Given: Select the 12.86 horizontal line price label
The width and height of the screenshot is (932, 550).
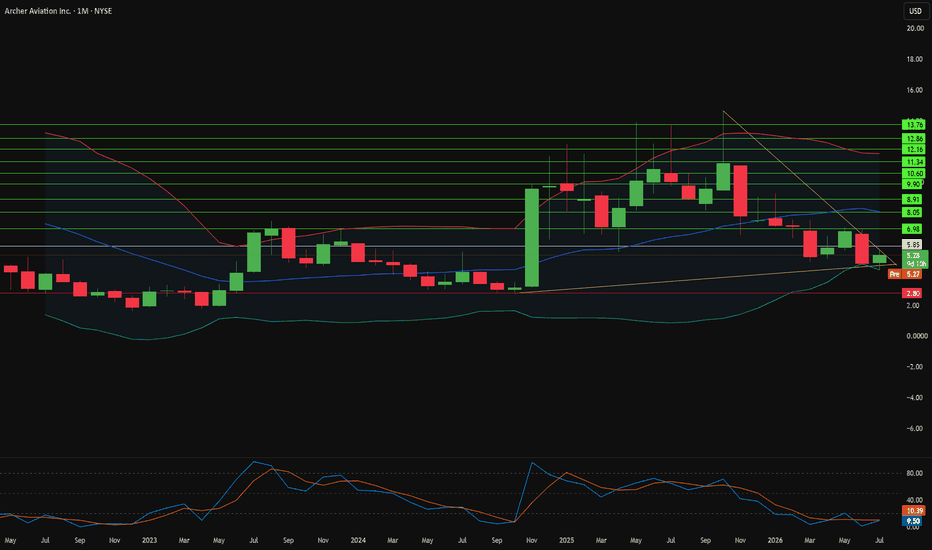Looking at the screenshot, I should 914,139.
